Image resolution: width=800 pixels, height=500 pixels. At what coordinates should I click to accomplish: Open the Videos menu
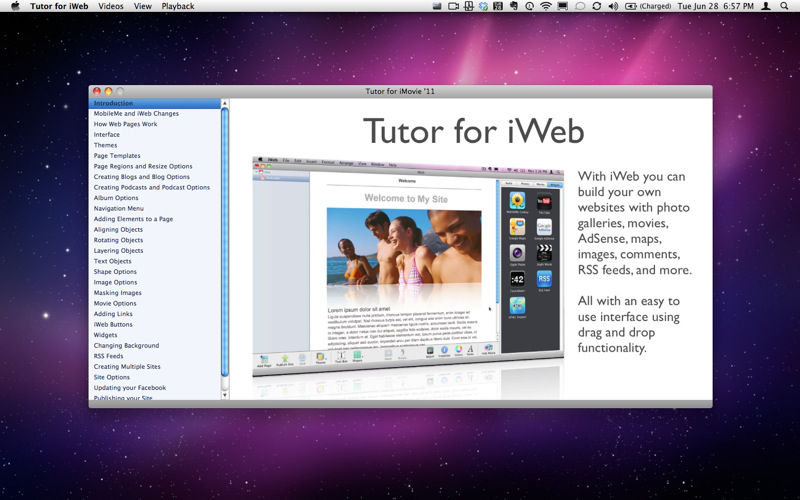(111, 6)
